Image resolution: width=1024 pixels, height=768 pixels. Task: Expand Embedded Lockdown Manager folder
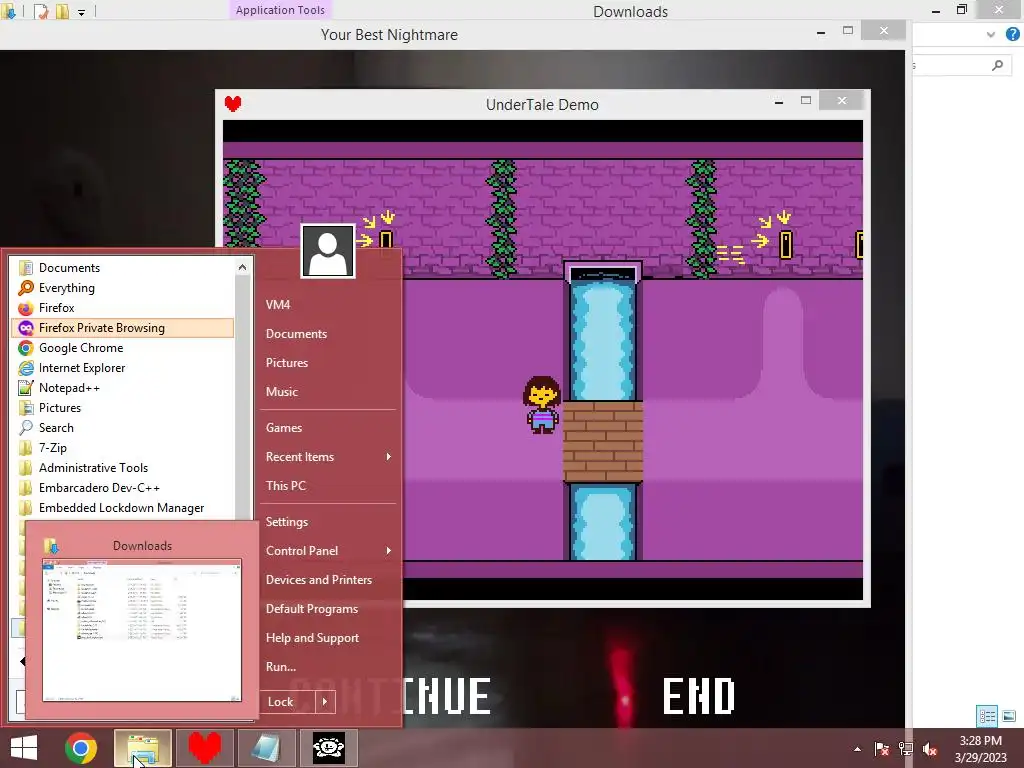point(123,507)
